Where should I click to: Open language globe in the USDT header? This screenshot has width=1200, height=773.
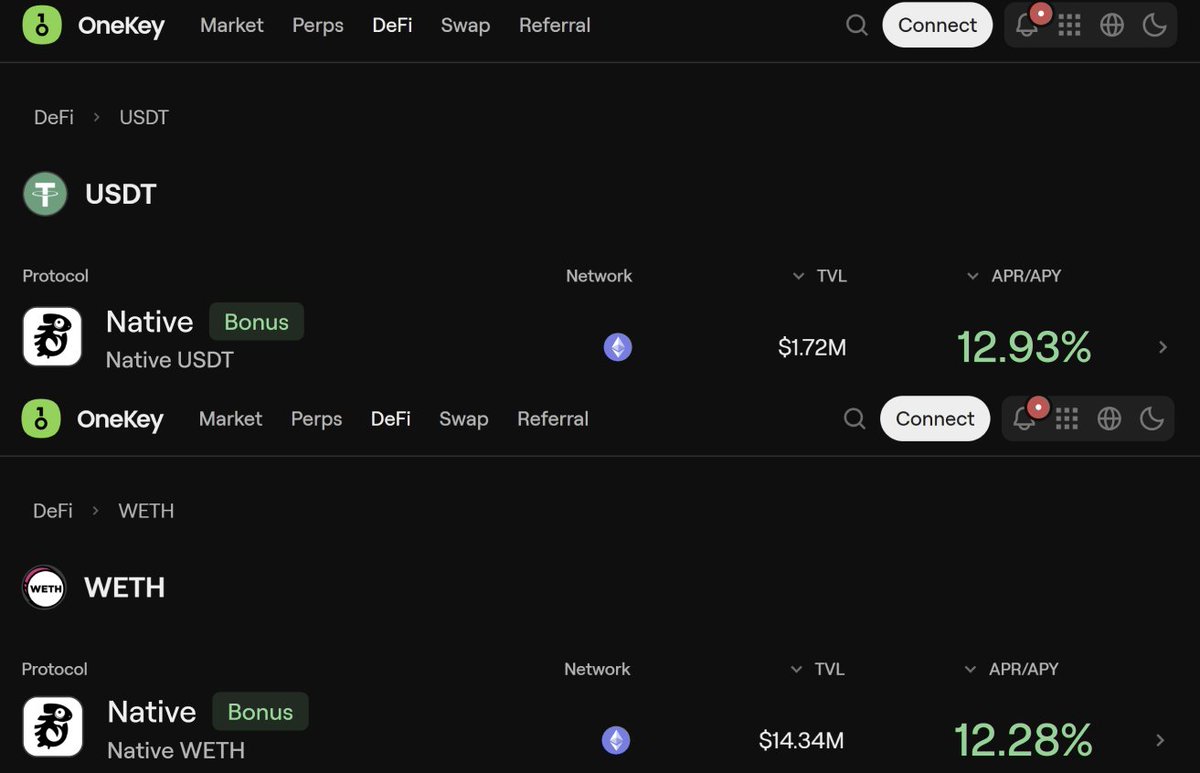[1112, 25]
